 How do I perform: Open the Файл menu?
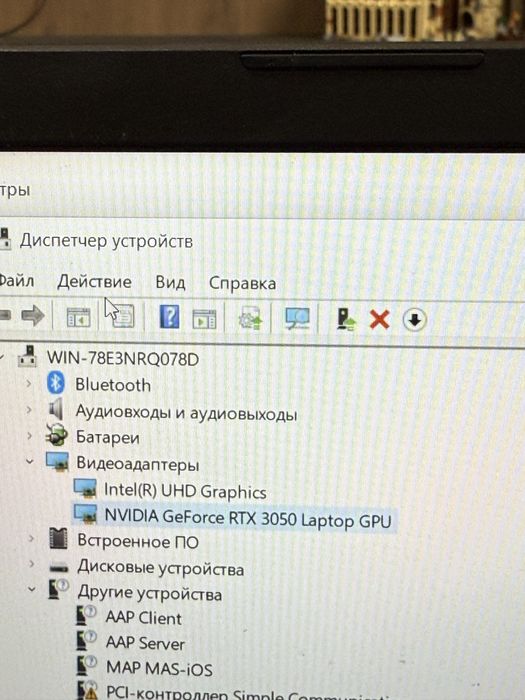coord(16,281)
